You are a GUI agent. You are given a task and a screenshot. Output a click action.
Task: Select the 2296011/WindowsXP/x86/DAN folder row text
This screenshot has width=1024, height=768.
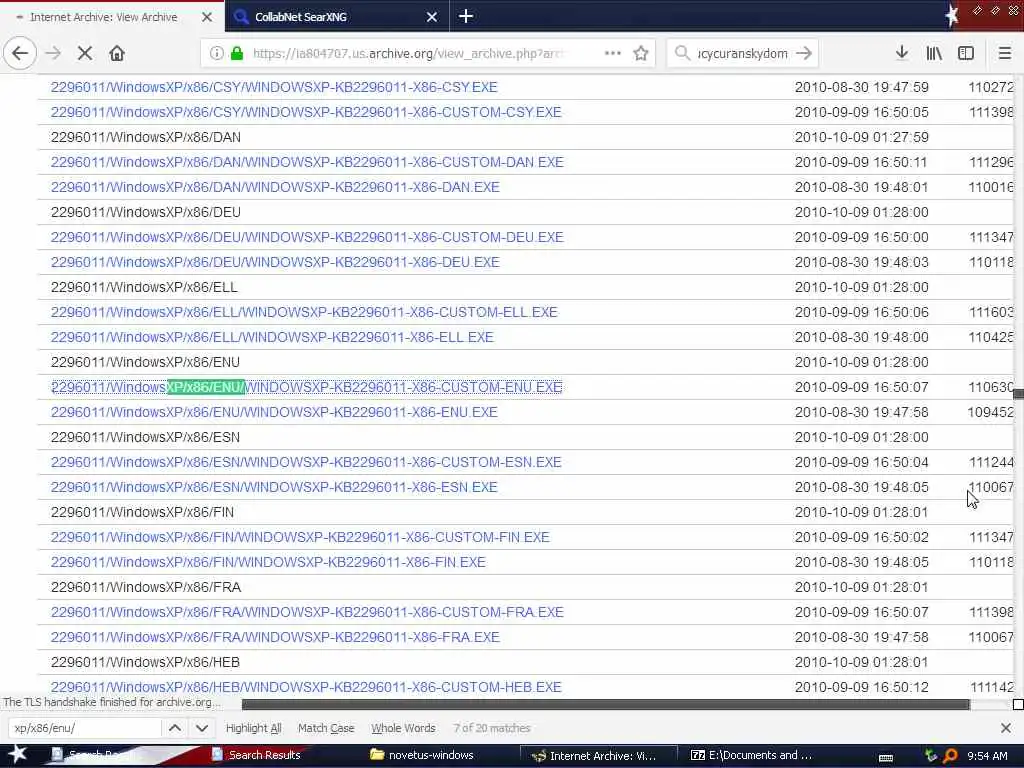click(146, 137)
